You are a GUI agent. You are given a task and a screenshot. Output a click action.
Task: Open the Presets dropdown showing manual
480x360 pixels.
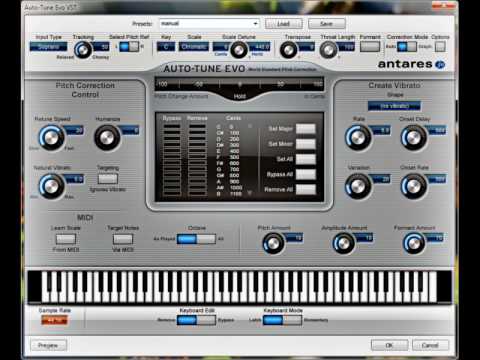click(x=209, y=24)
